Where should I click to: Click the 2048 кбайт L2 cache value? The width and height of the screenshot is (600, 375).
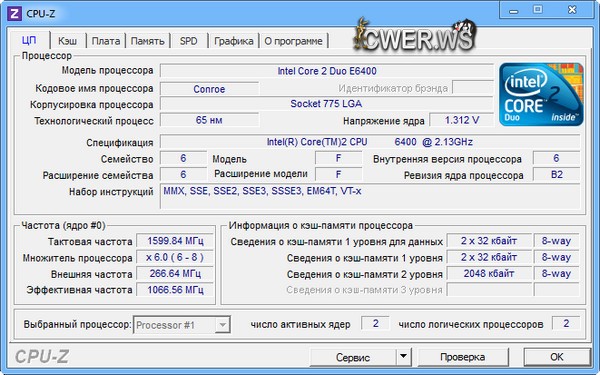(489, 274)
